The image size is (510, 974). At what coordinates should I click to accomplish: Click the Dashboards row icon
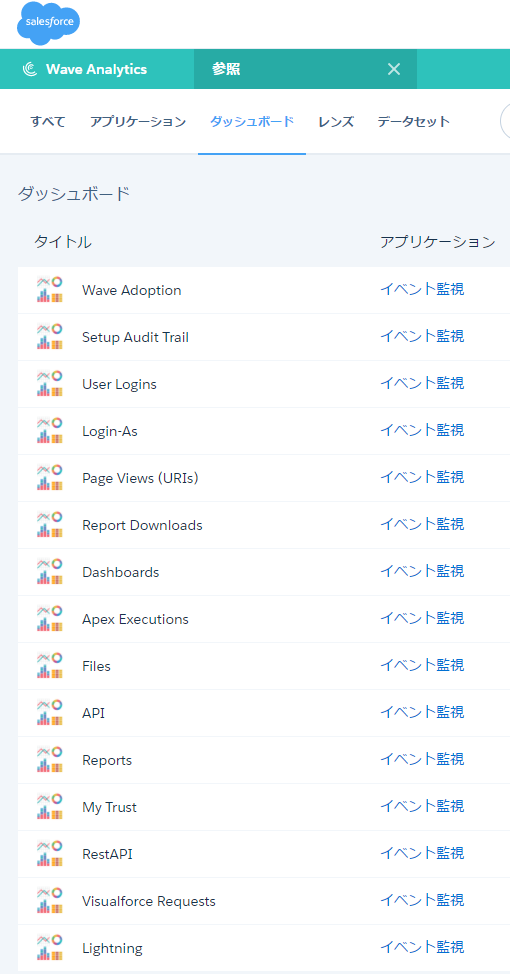[50, 572]
